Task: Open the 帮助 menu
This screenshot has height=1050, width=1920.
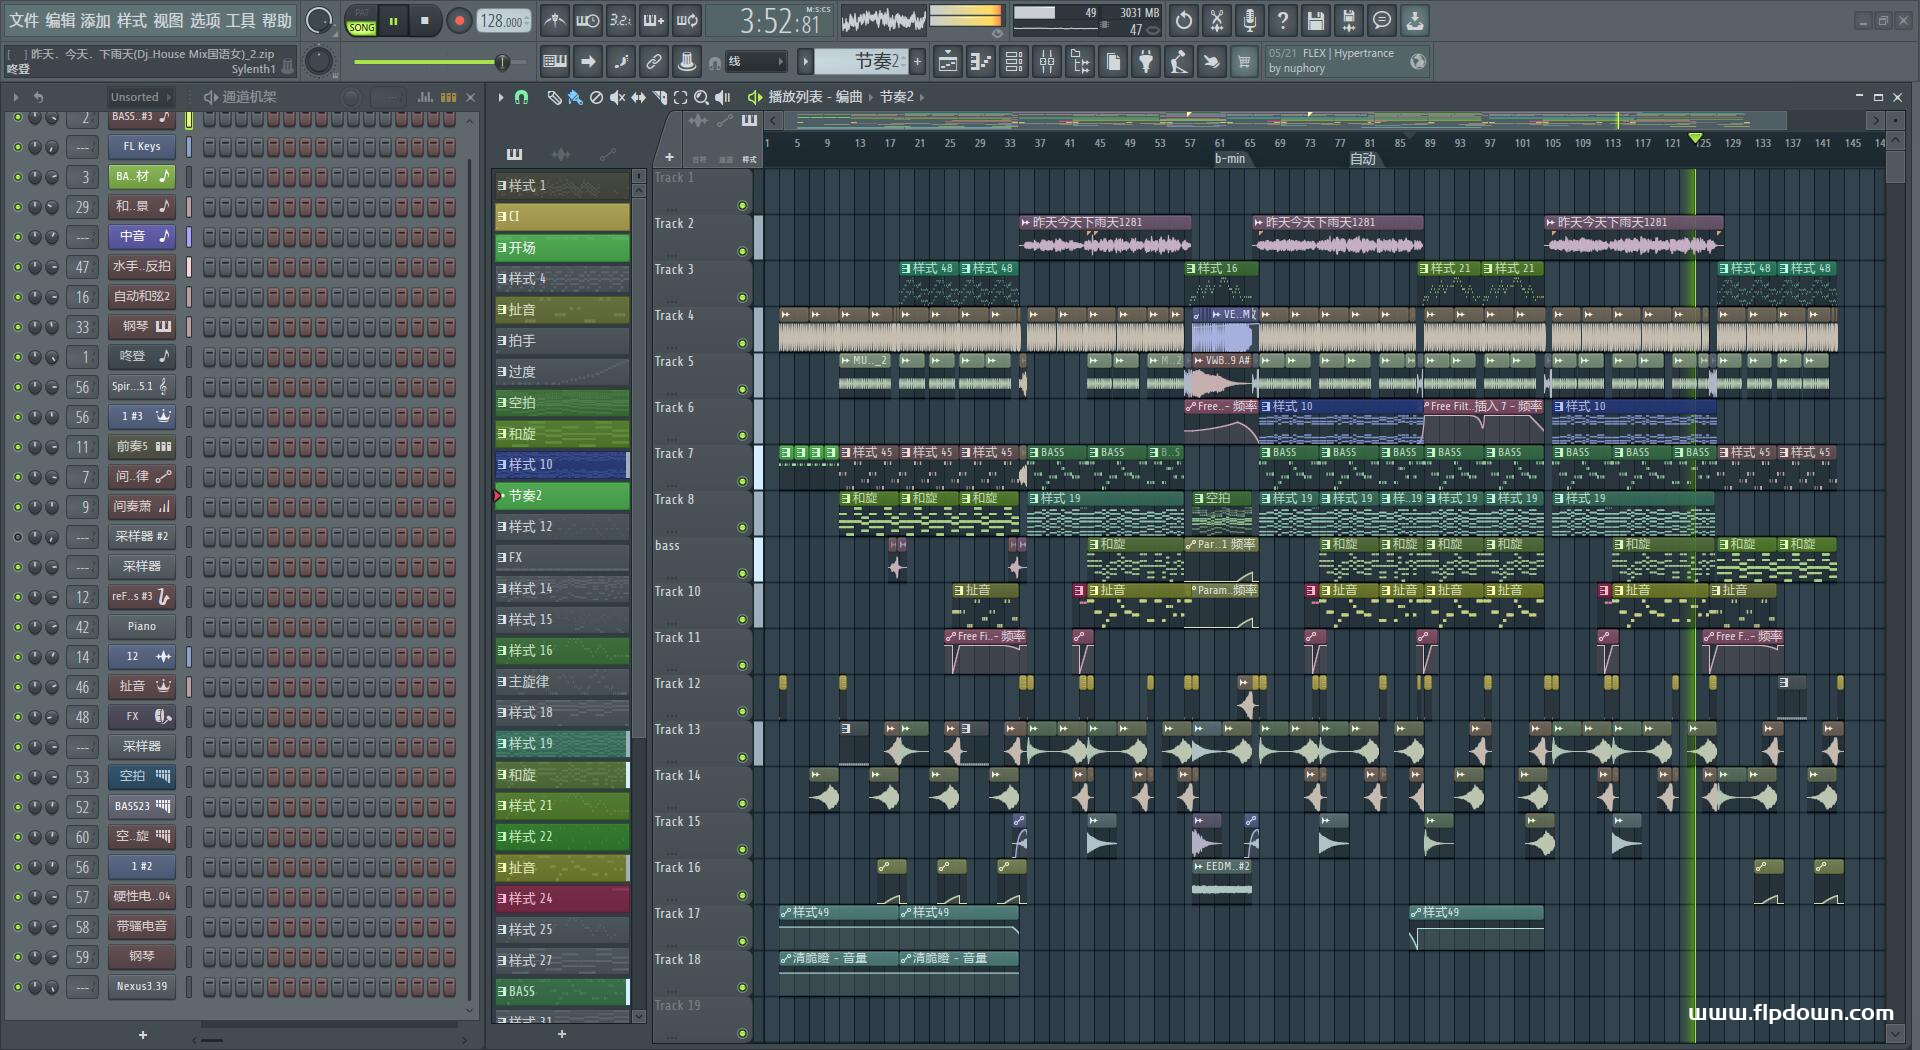Action: tap(277, 20)
